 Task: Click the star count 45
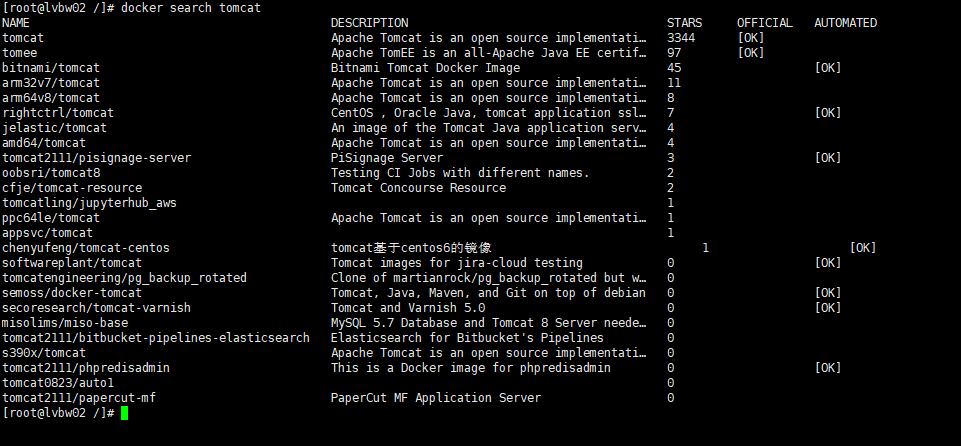coord(674,68)
